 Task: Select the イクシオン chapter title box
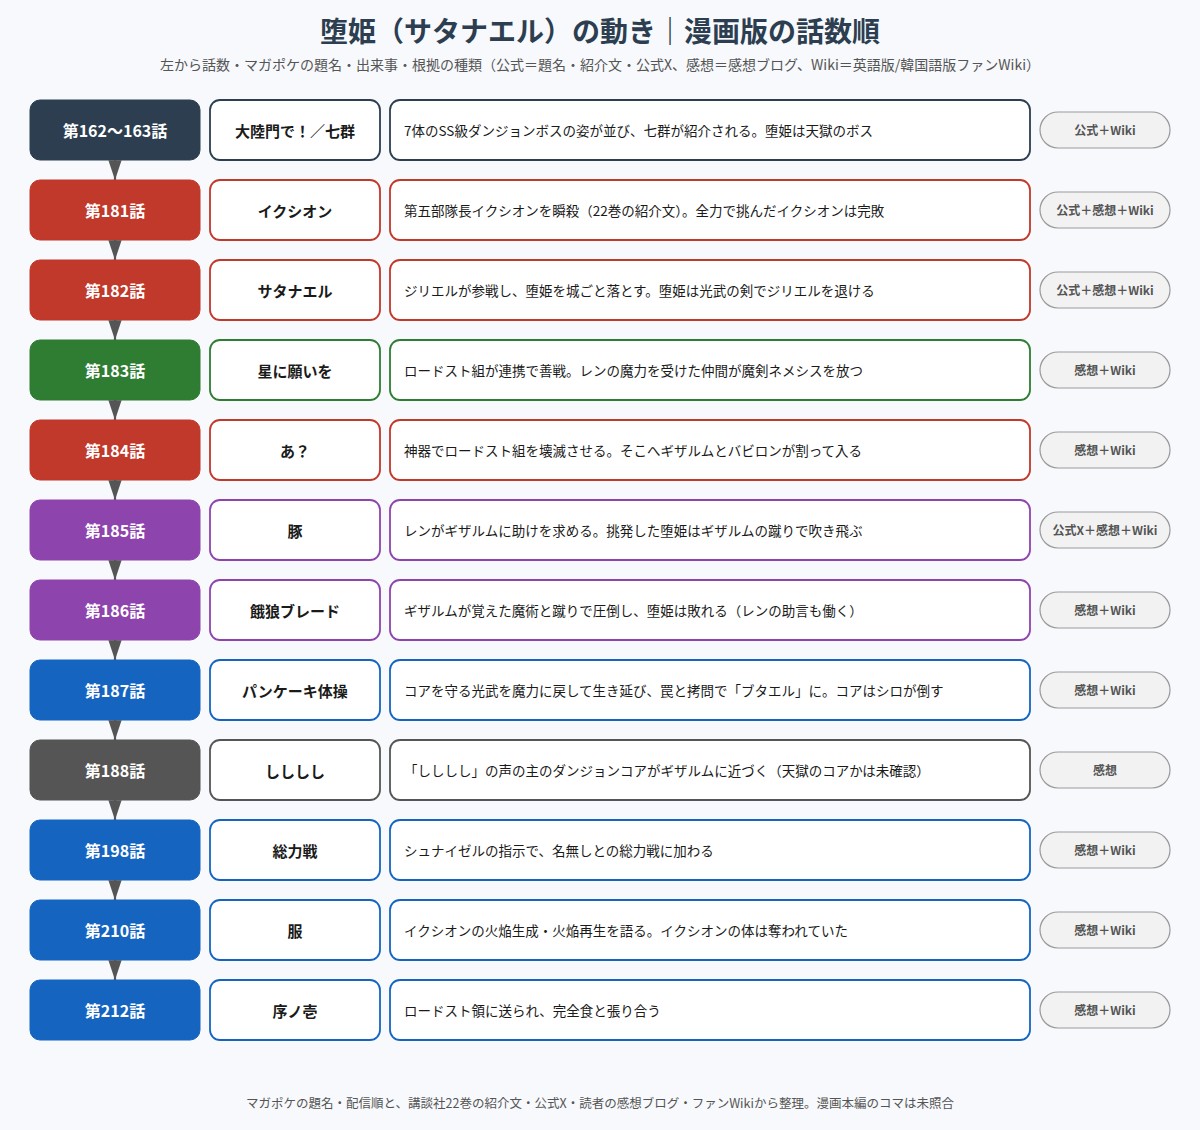click(x=295, y=210)
